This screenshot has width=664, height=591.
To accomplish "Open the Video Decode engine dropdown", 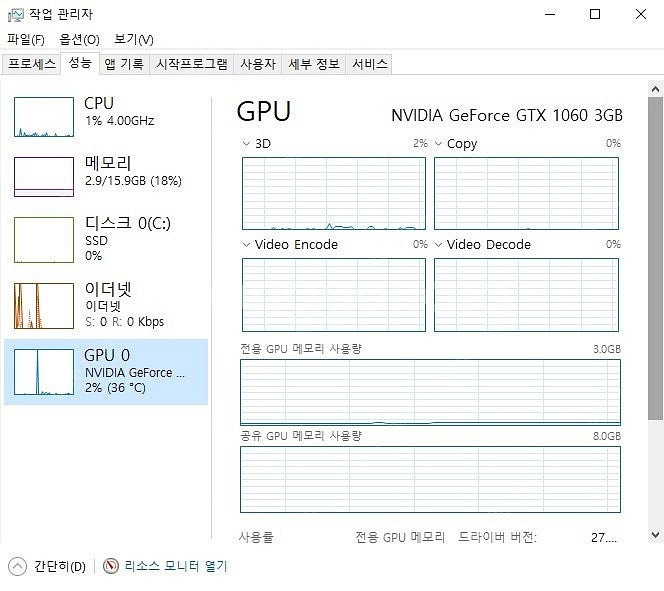I will coord(438,245).
